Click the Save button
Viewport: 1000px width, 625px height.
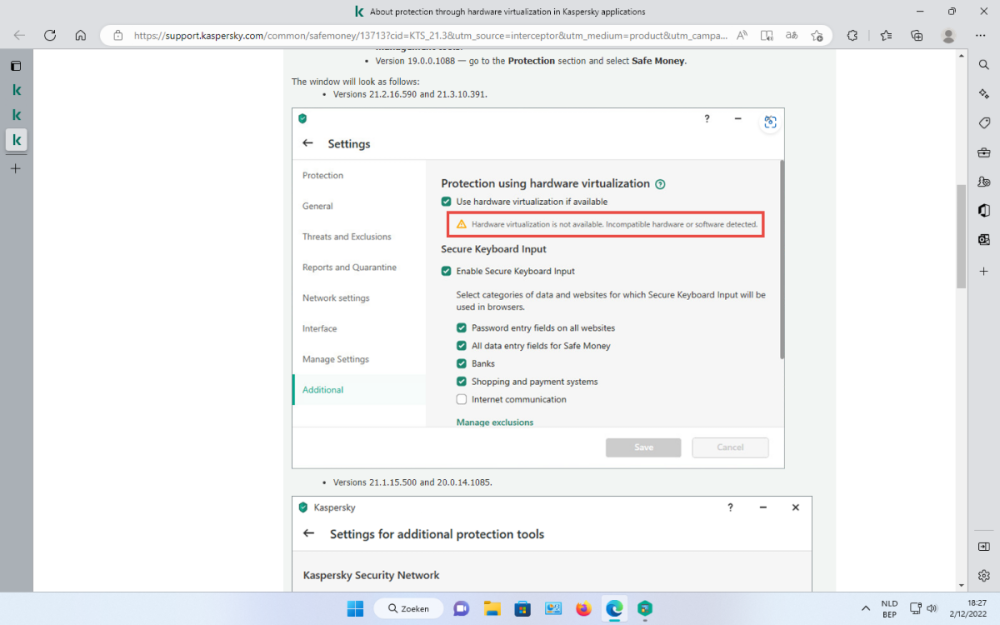[643, 447]
